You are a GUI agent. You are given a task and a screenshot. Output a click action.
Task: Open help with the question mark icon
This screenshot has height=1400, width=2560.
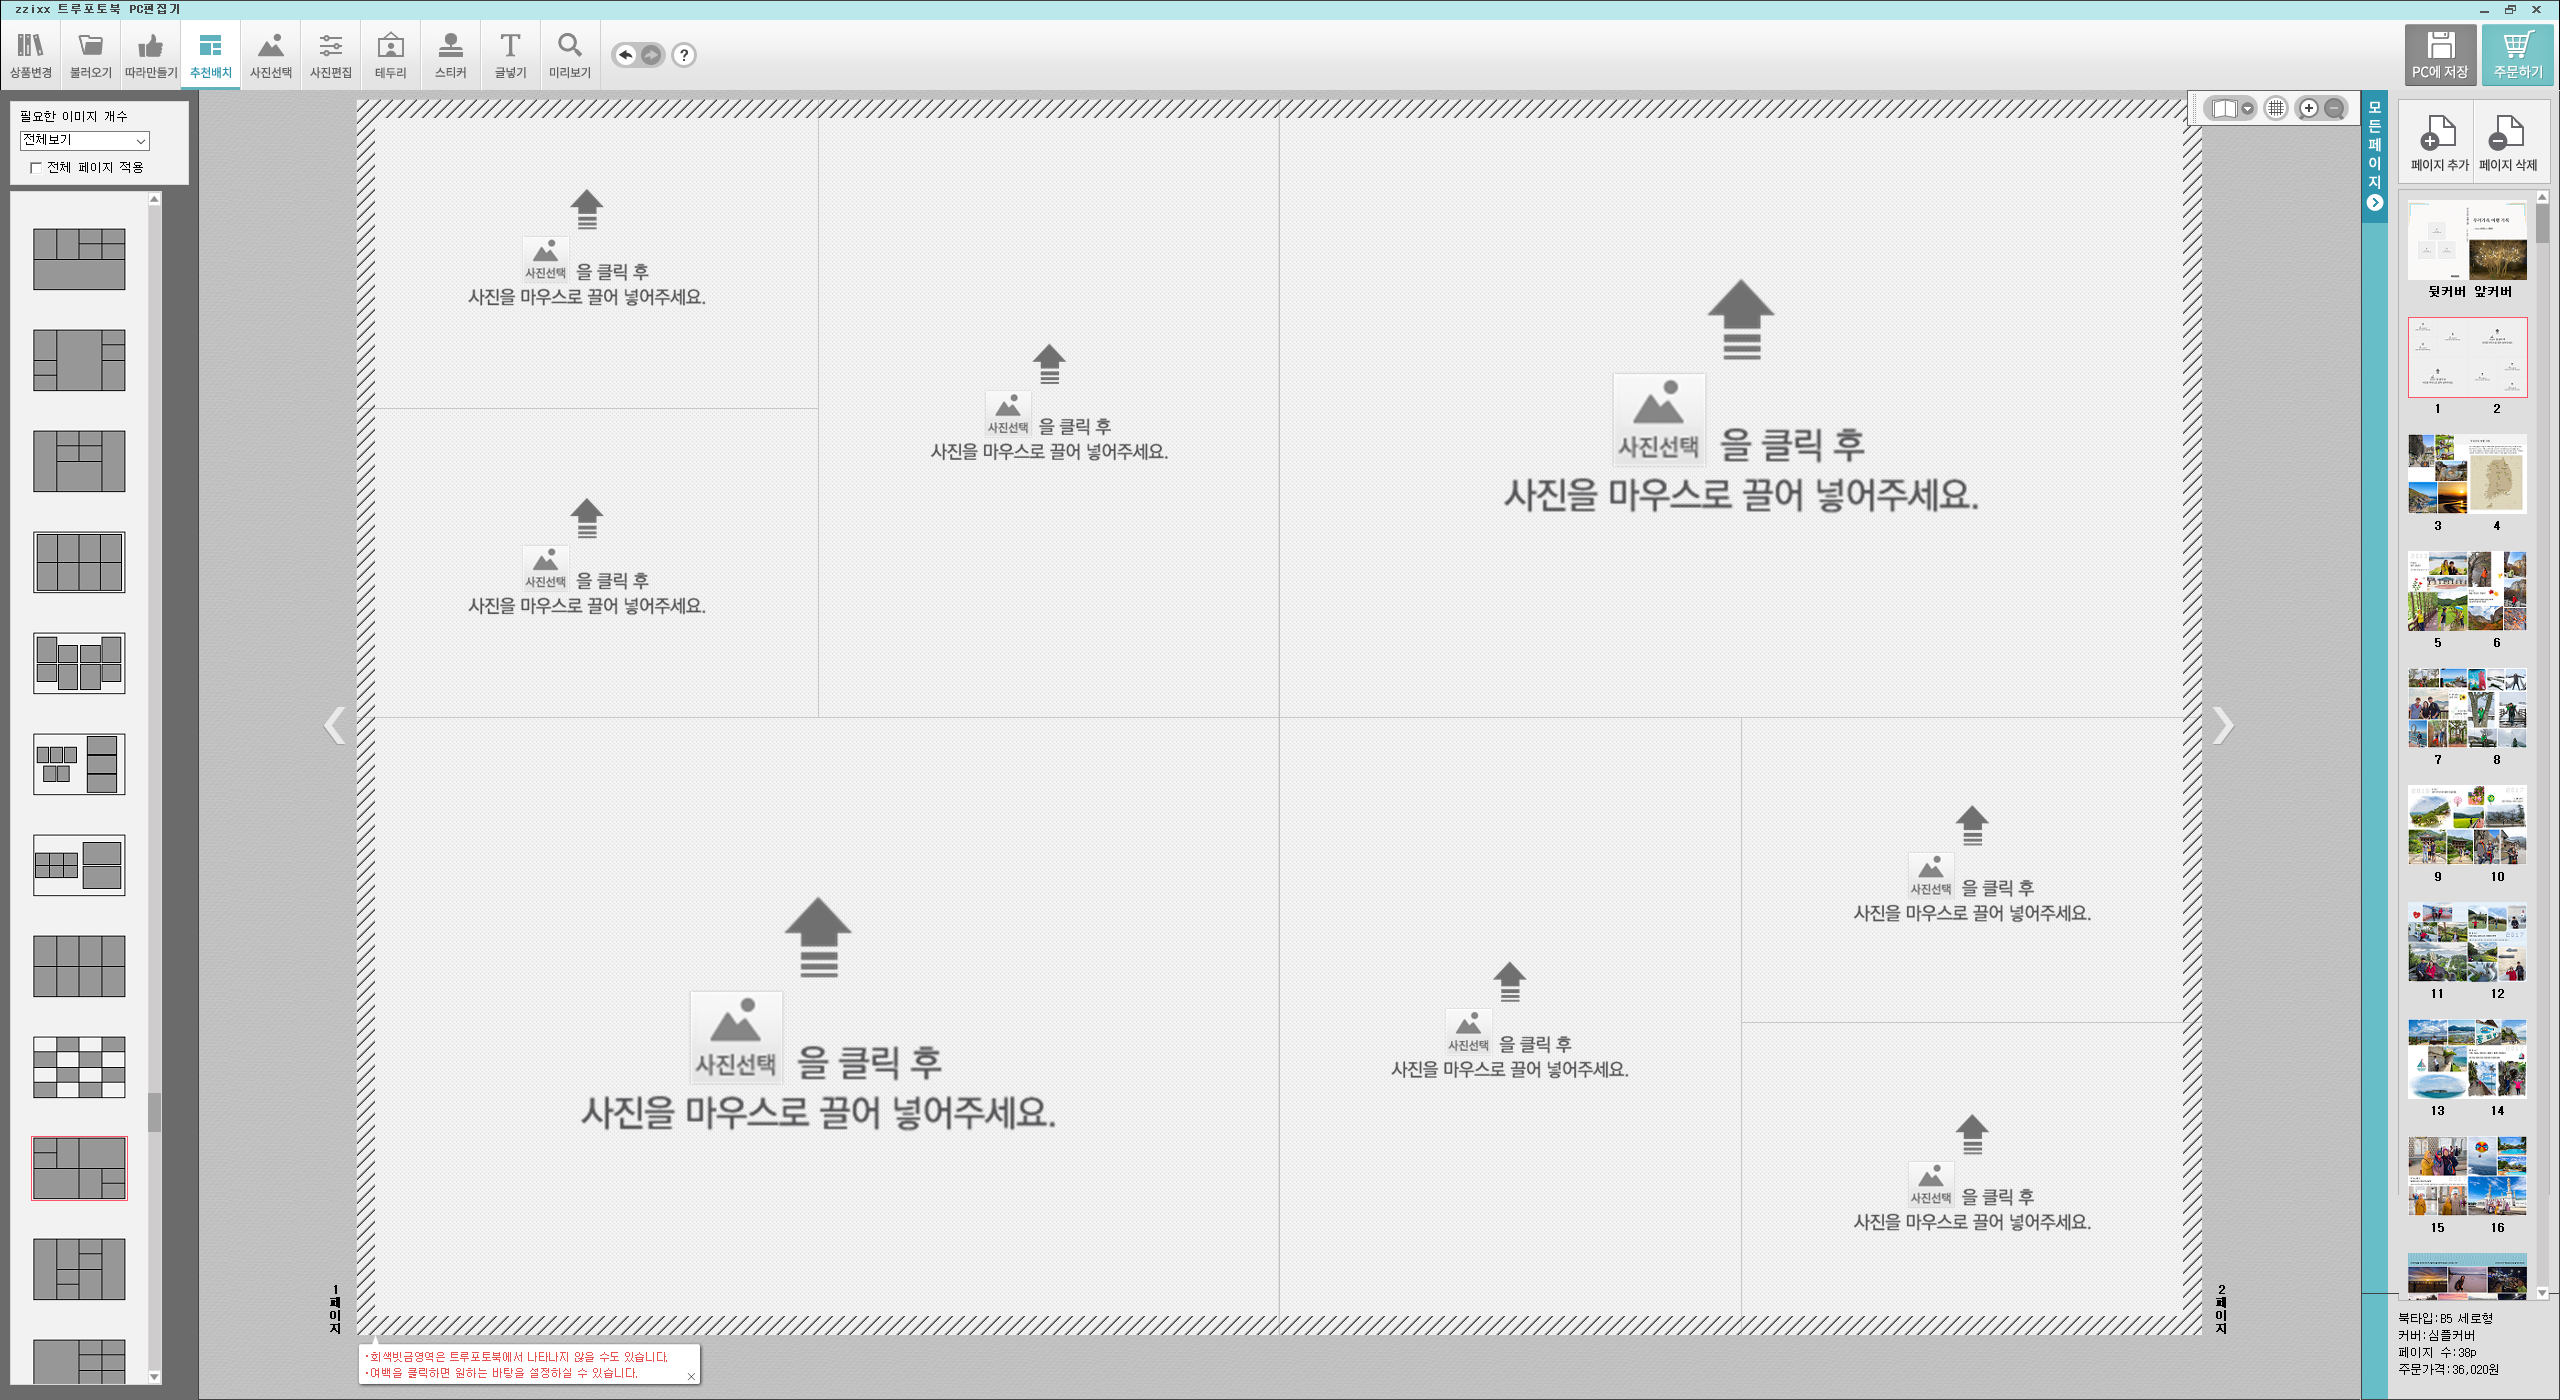pyautogui.click(x=684, y=55)
